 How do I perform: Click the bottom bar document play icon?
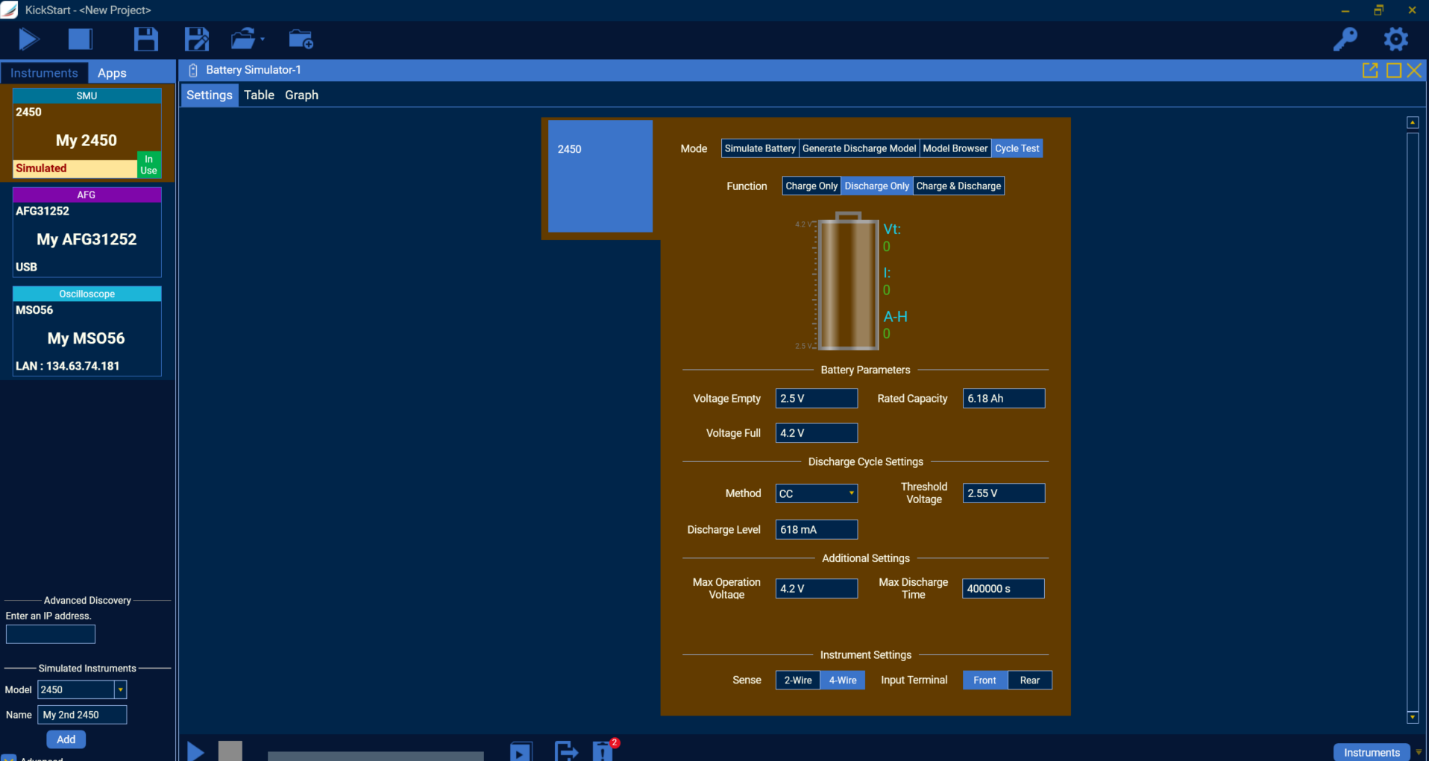pyautogui.click(x=521, y=752)
